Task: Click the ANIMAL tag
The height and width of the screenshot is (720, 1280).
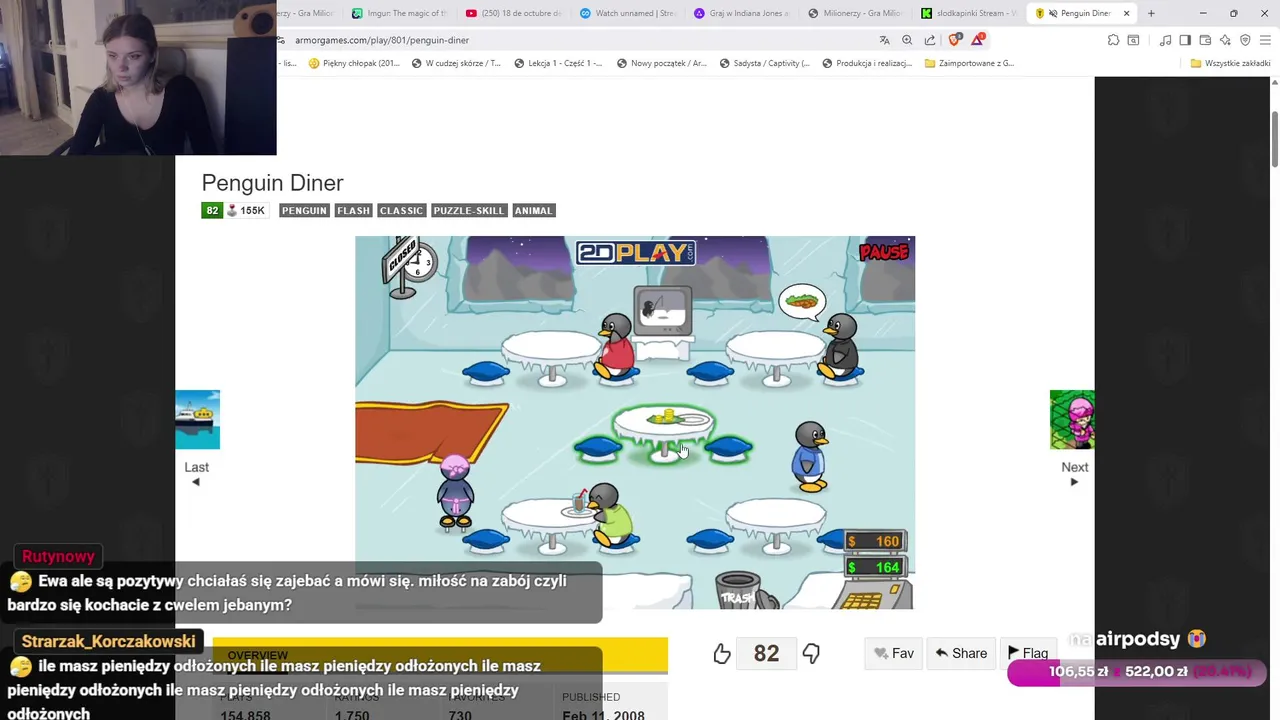Action: click(x=533, y=211)
